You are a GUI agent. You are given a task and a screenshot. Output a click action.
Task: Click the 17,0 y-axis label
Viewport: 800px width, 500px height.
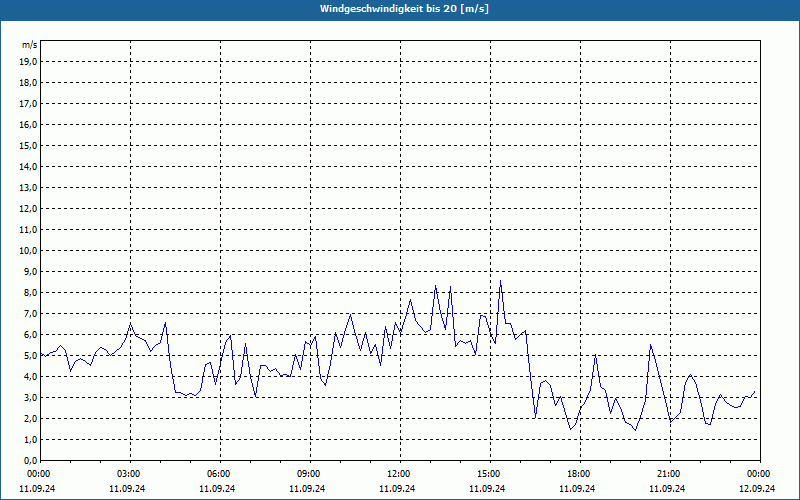(28, 104)
